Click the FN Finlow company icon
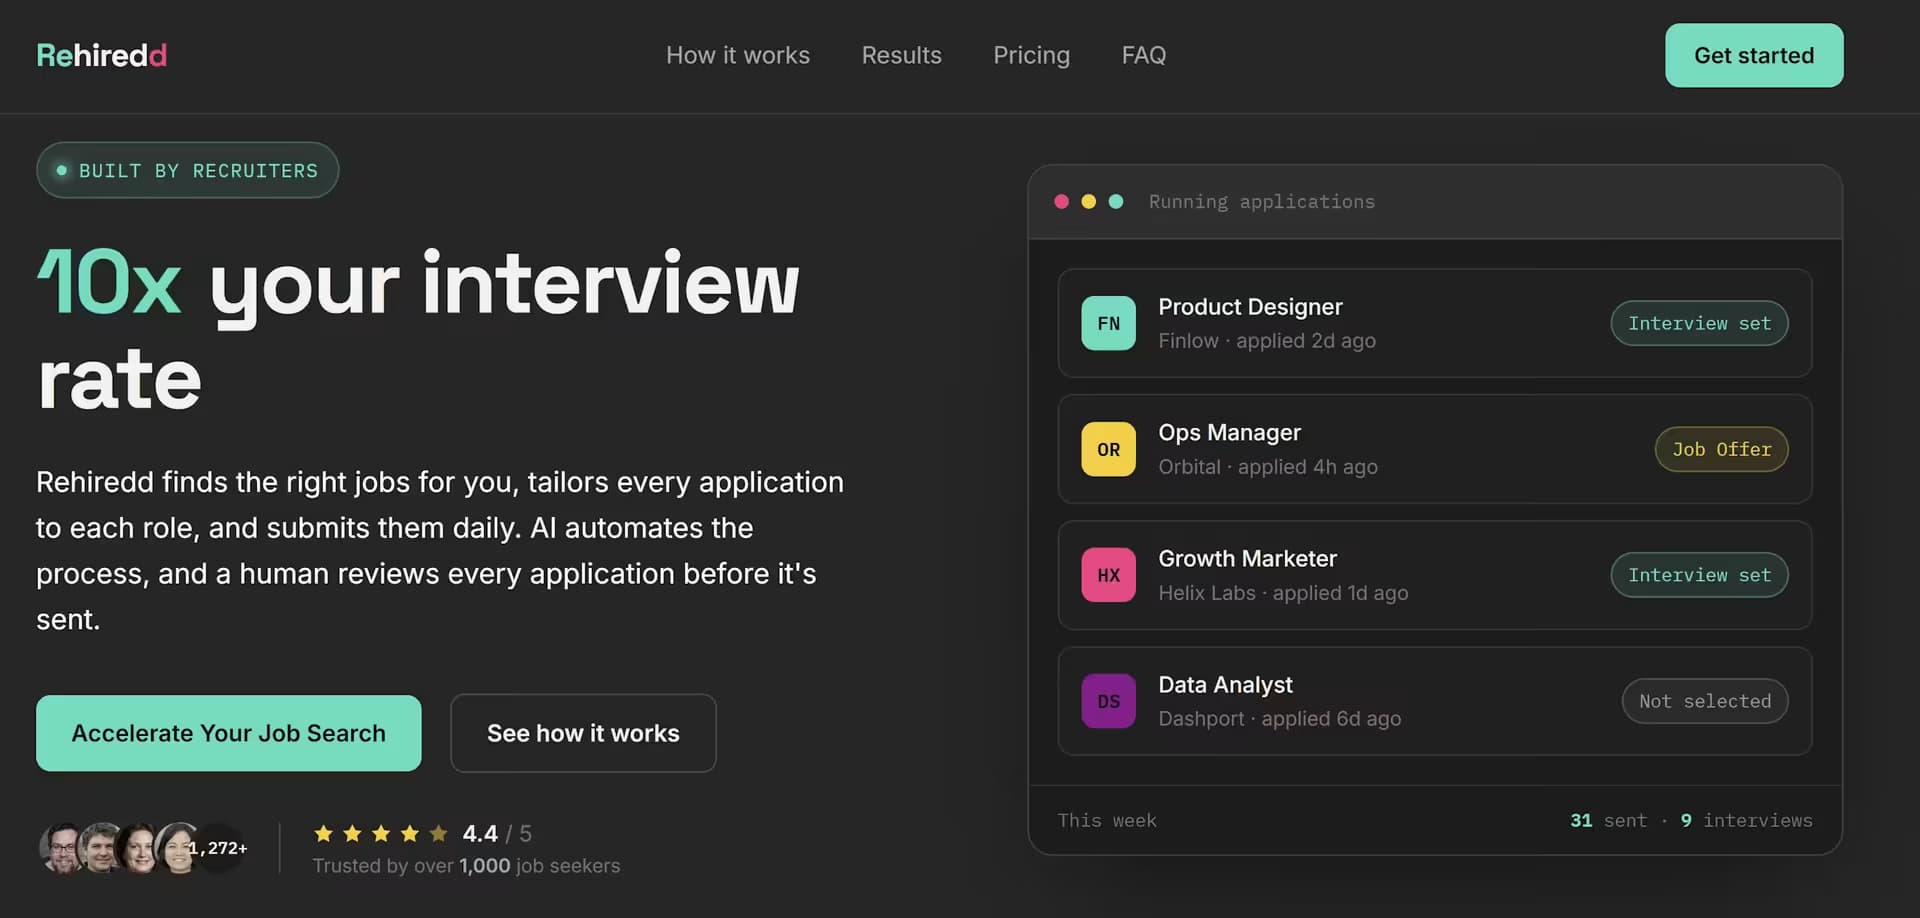The width and height of the screenshot is (1920, 918). [1108, 323]
